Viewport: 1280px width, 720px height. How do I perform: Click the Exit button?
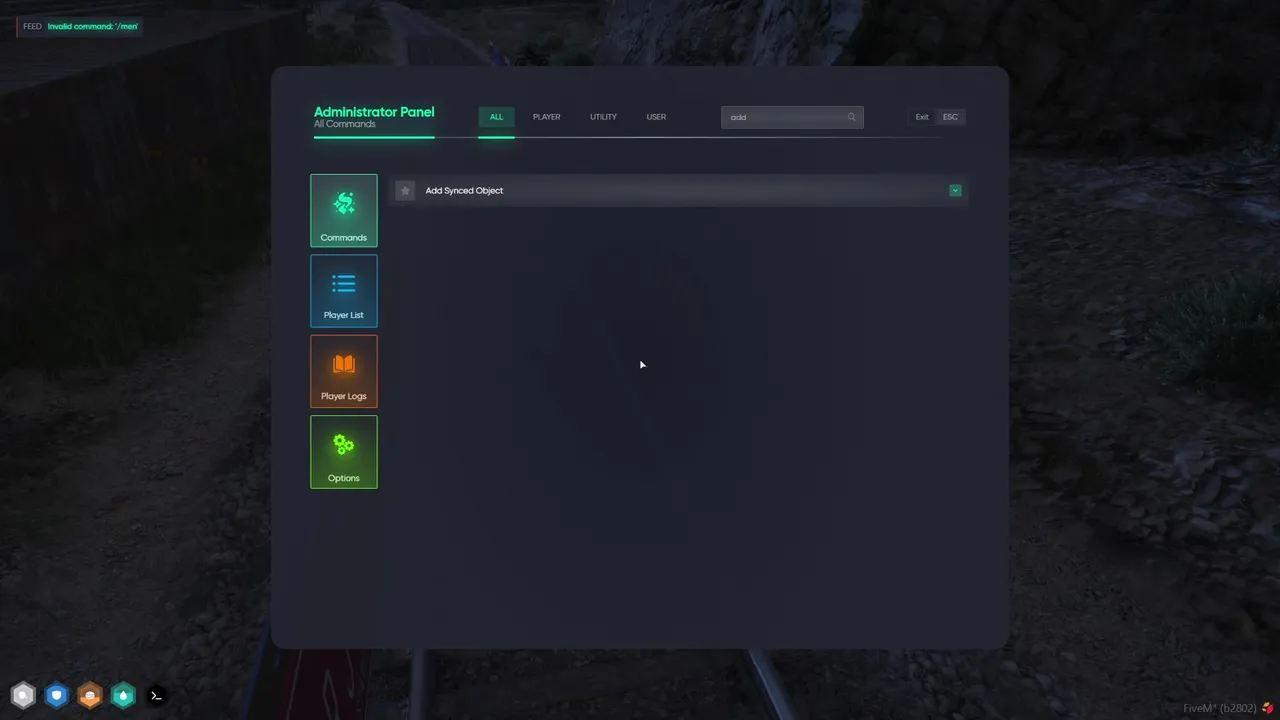click(937, 117)
